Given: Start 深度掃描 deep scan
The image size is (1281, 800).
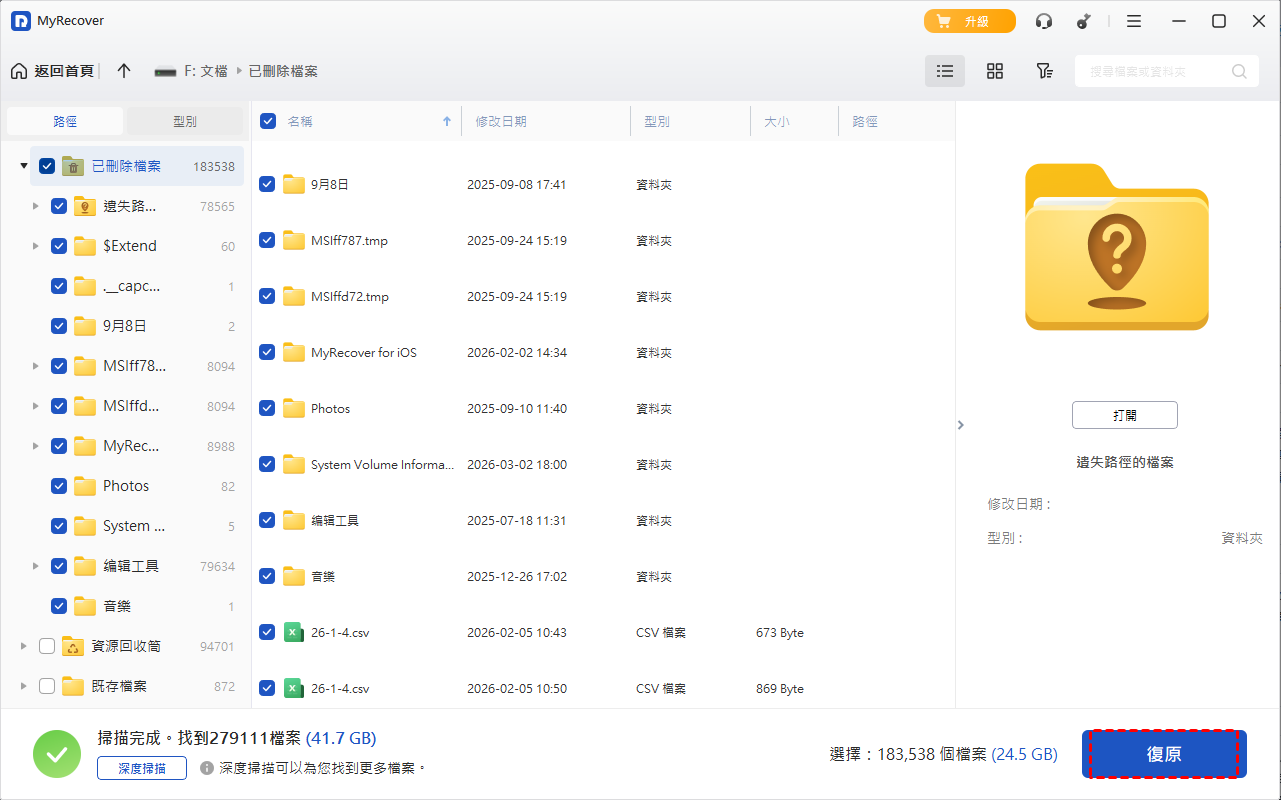Looking at the screenshot, I should [142, 768].
